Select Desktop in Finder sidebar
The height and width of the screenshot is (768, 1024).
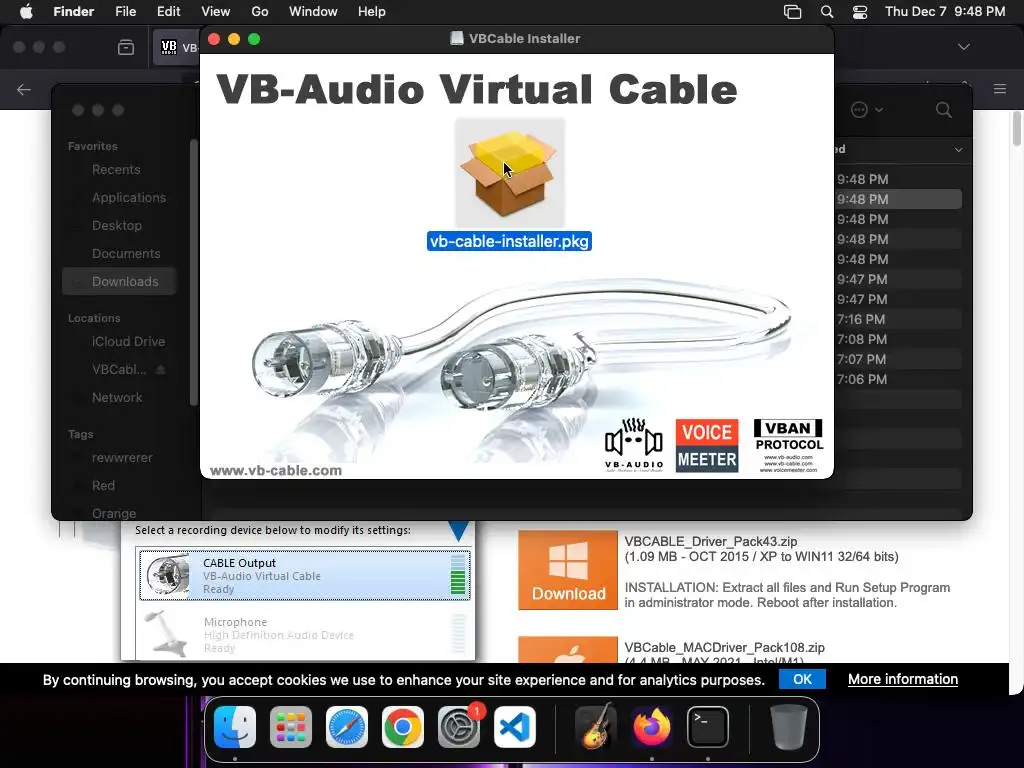coord(117,226)
